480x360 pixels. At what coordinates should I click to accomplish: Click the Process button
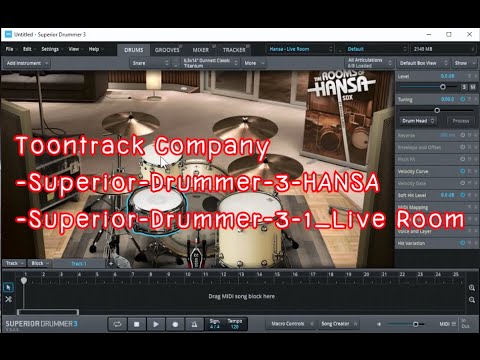(461, 121)
